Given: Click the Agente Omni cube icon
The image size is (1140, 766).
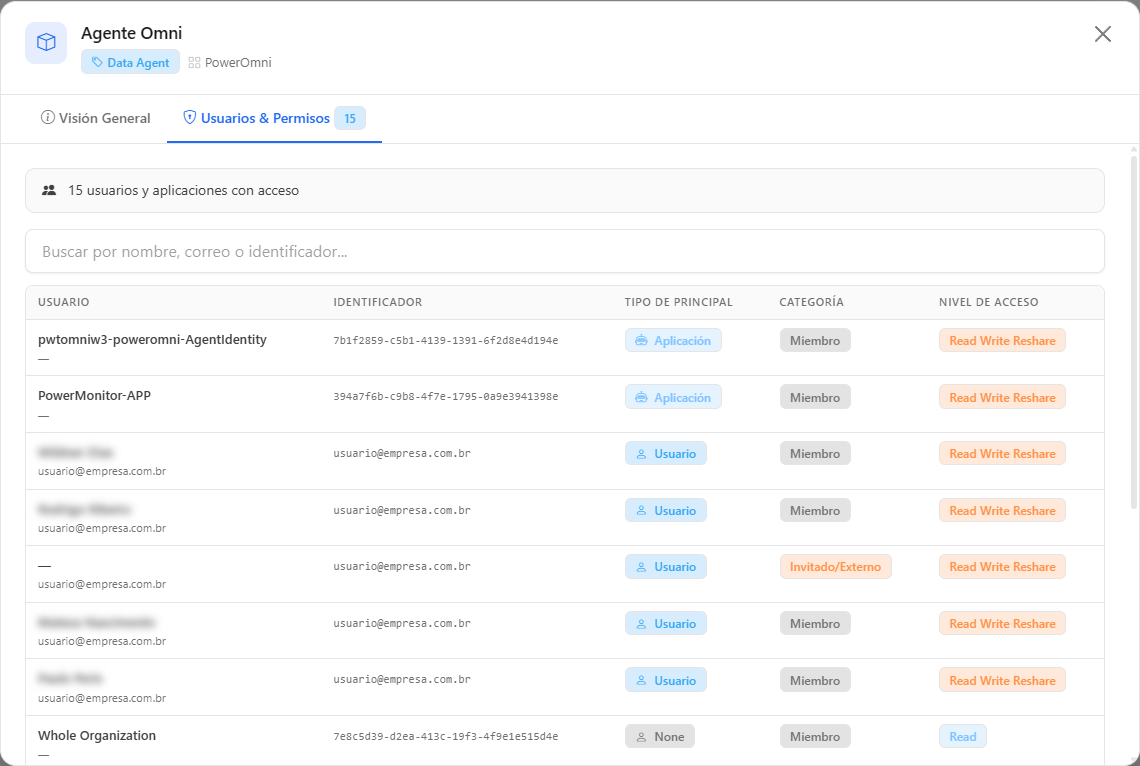Looking at the screenshot, I should 46,42.
